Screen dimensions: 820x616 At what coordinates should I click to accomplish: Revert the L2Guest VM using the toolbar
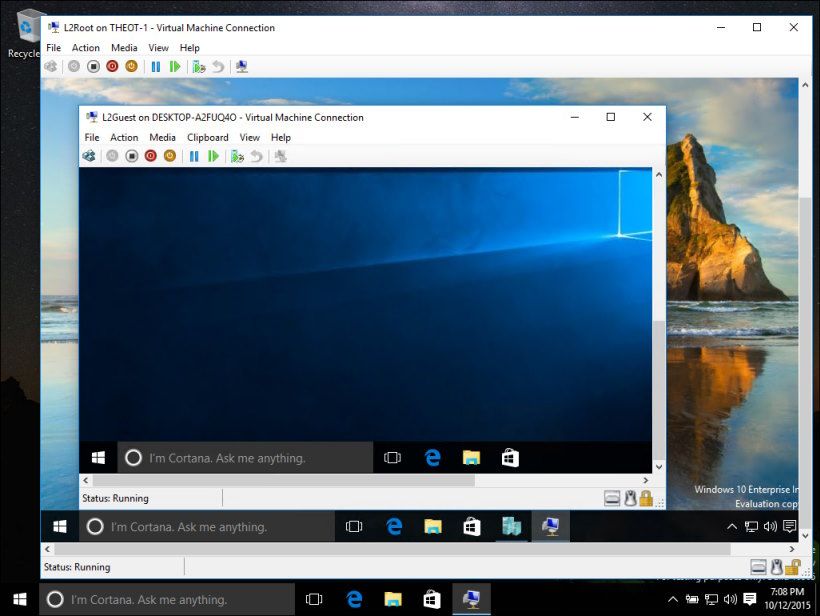pyautogui.click(x=258, y=156)
